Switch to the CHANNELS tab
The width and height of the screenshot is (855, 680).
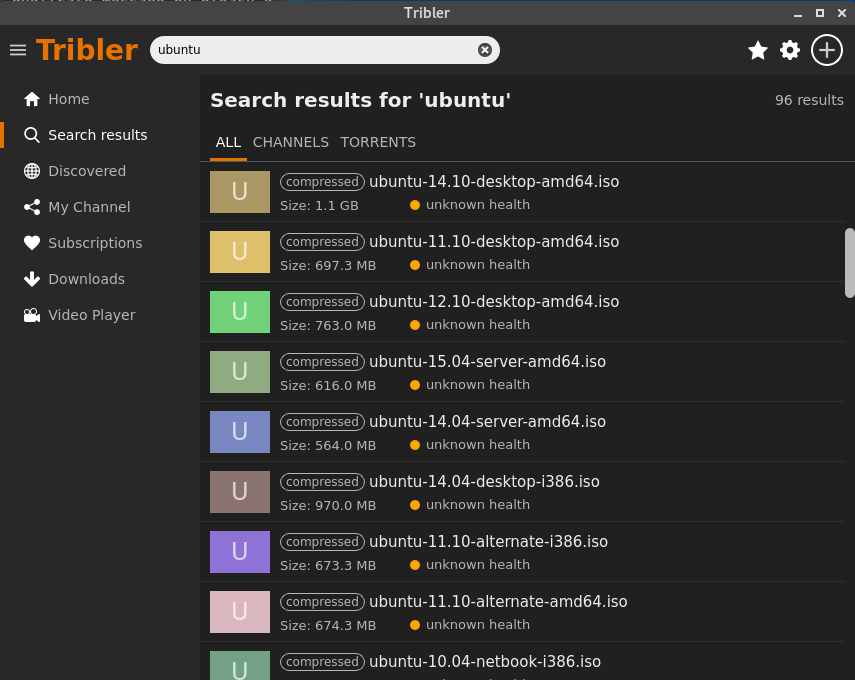pyautogui.click(x=290, y=142)
